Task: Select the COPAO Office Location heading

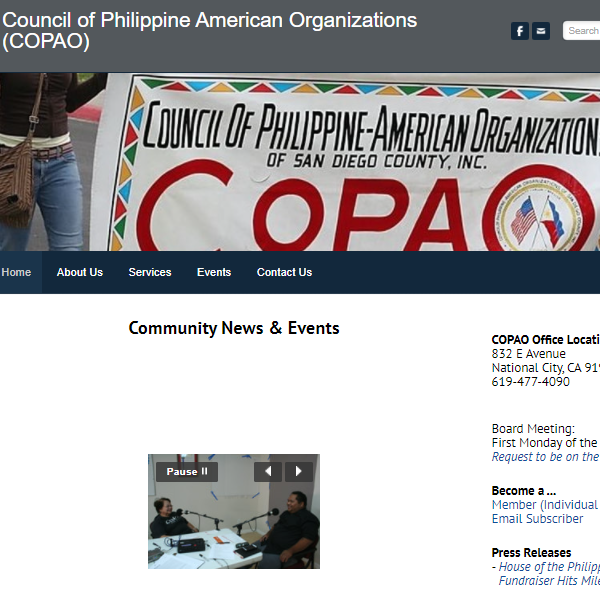Action: coord(546,339)
